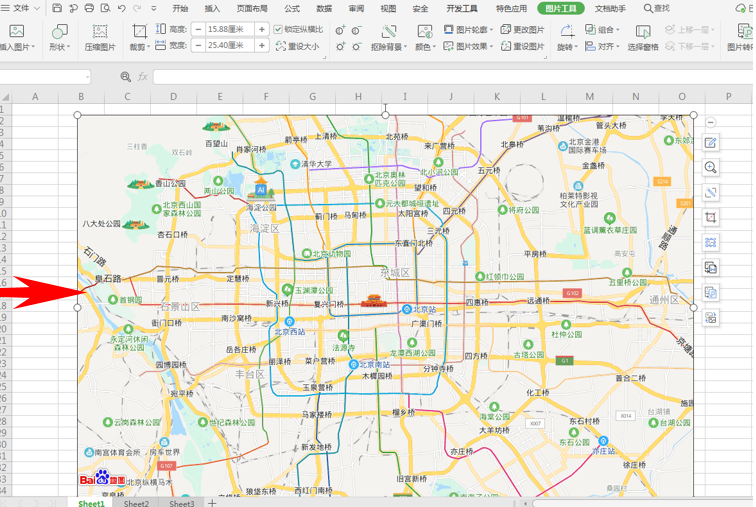Click the zoom magnifier icon beside formula bar
Screen dimensions: 756x507
125,77
